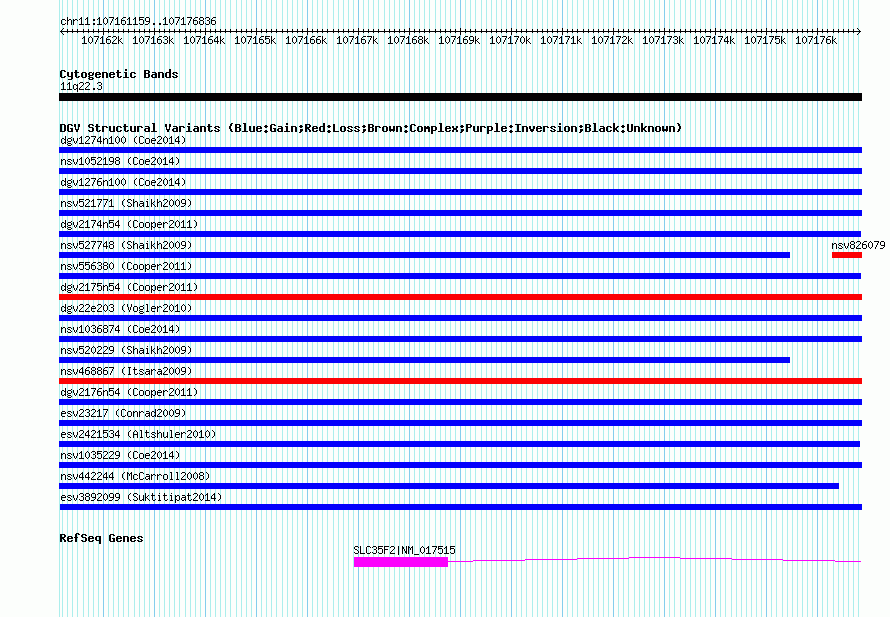The height and width of the screenshot is (617, 890).
Task: Click the SLC35F2|NM_017515 gene label
Action: click(404, 550)
